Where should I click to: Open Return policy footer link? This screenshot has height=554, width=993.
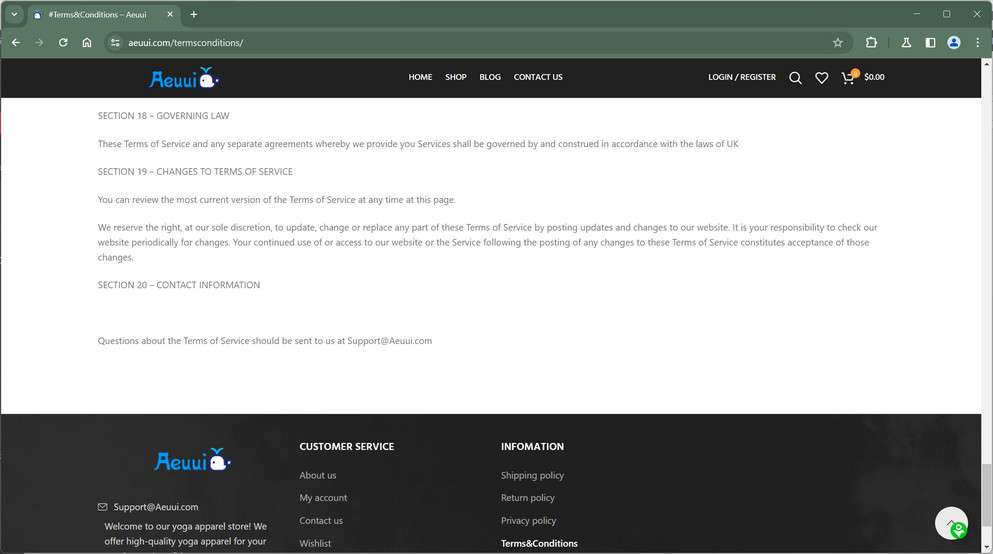pos(528,498)
